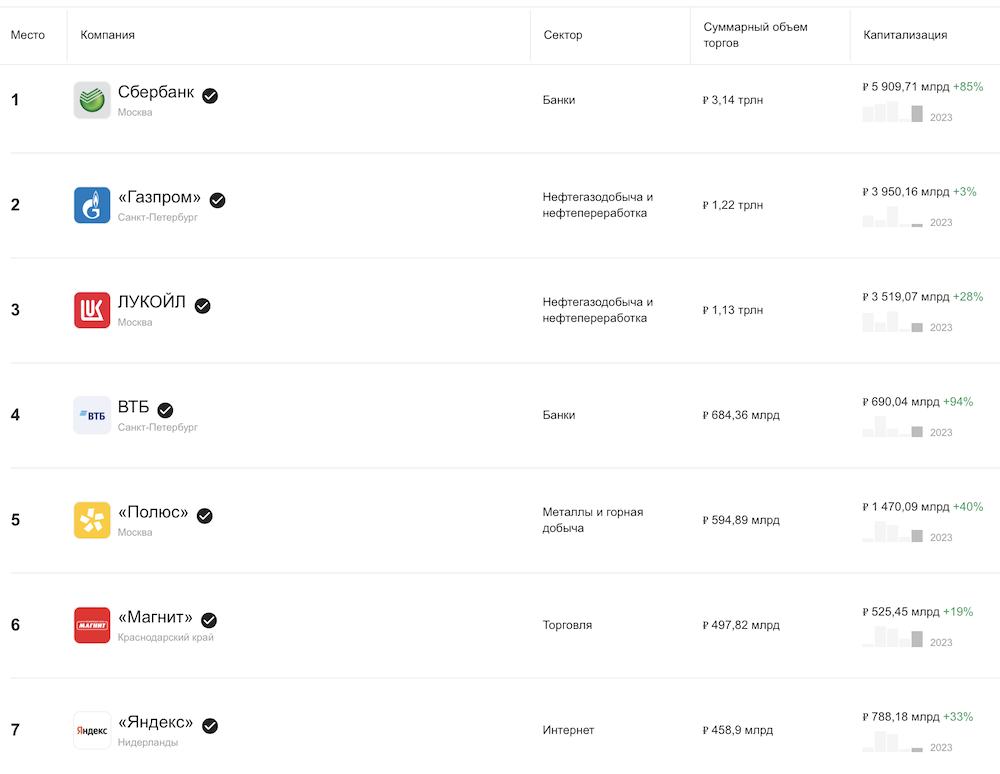
Task: Click Sberbank capitalization mini bar chart
Action: coord(893,112)
